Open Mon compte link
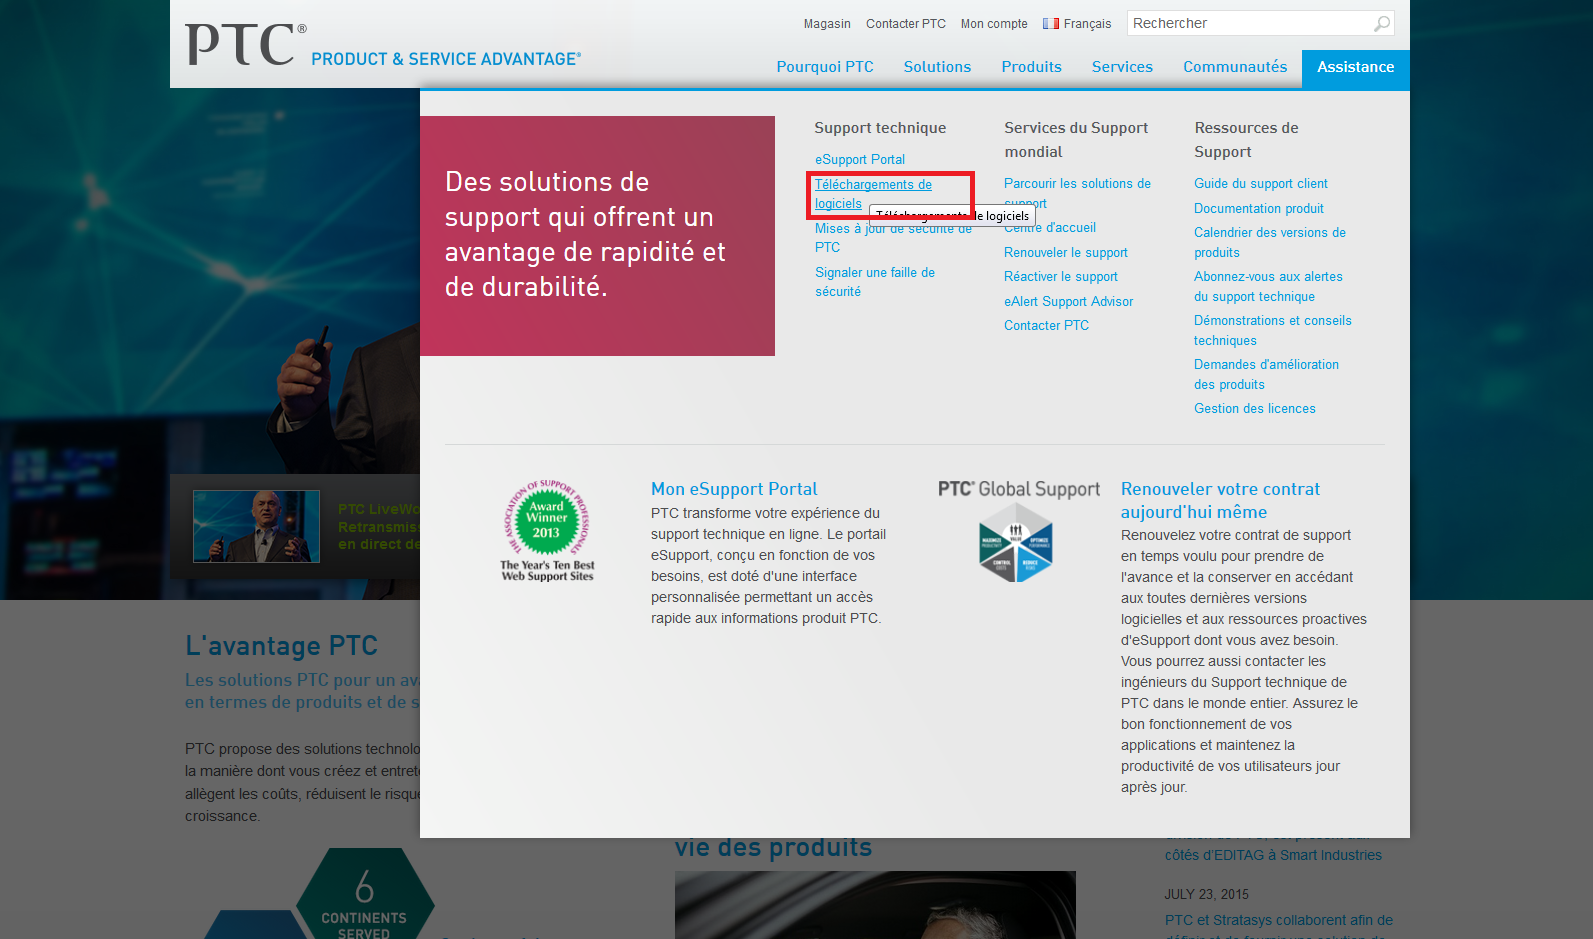Screen dimensions: 1593x939 pos(994,24)
